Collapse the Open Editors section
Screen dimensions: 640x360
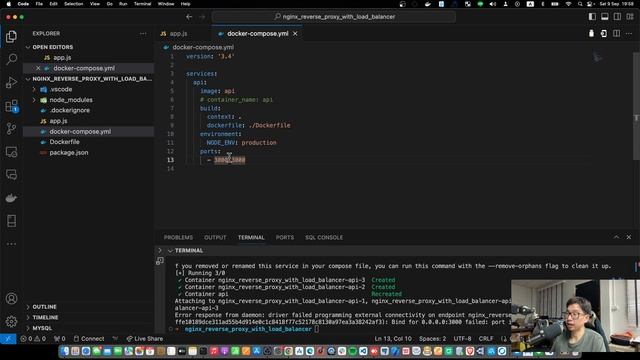click(x=28, y=47)
